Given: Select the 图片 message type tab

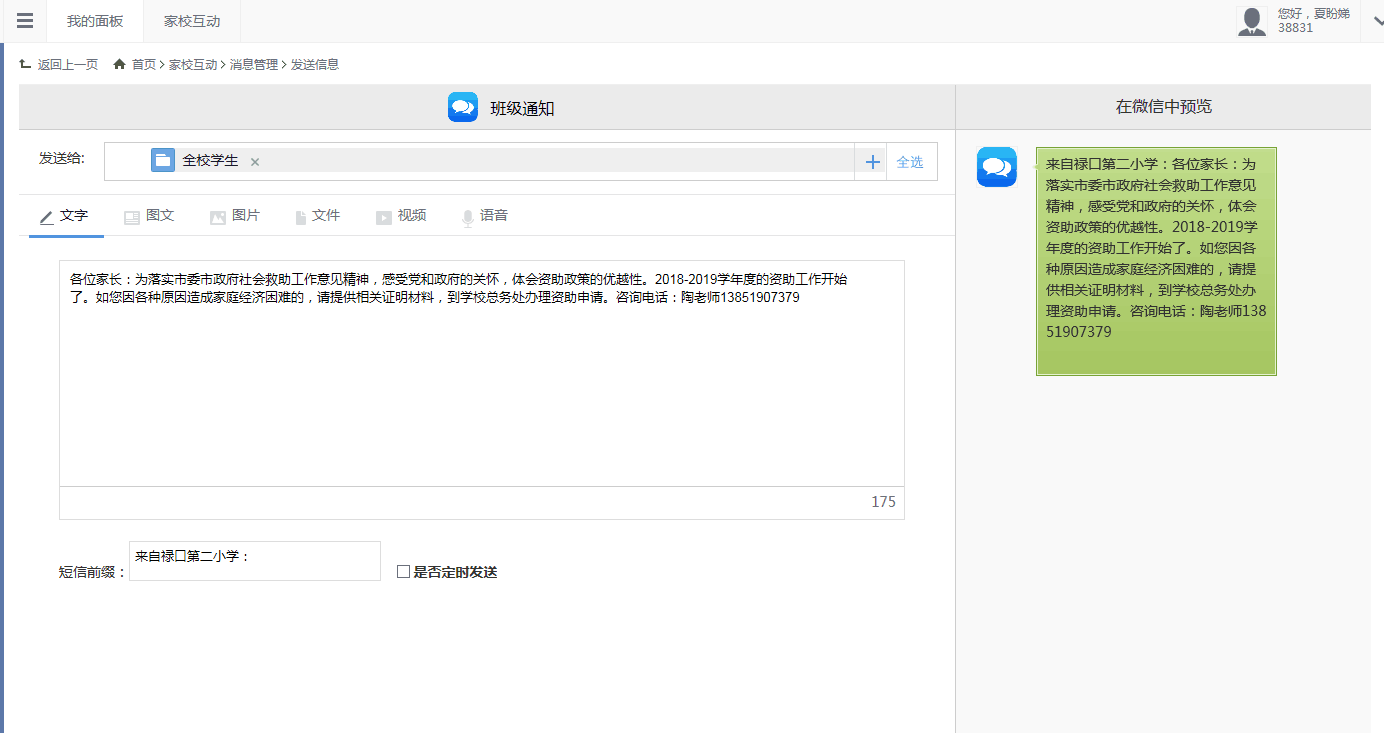Looking at the screenshot, I should [235, 216].
